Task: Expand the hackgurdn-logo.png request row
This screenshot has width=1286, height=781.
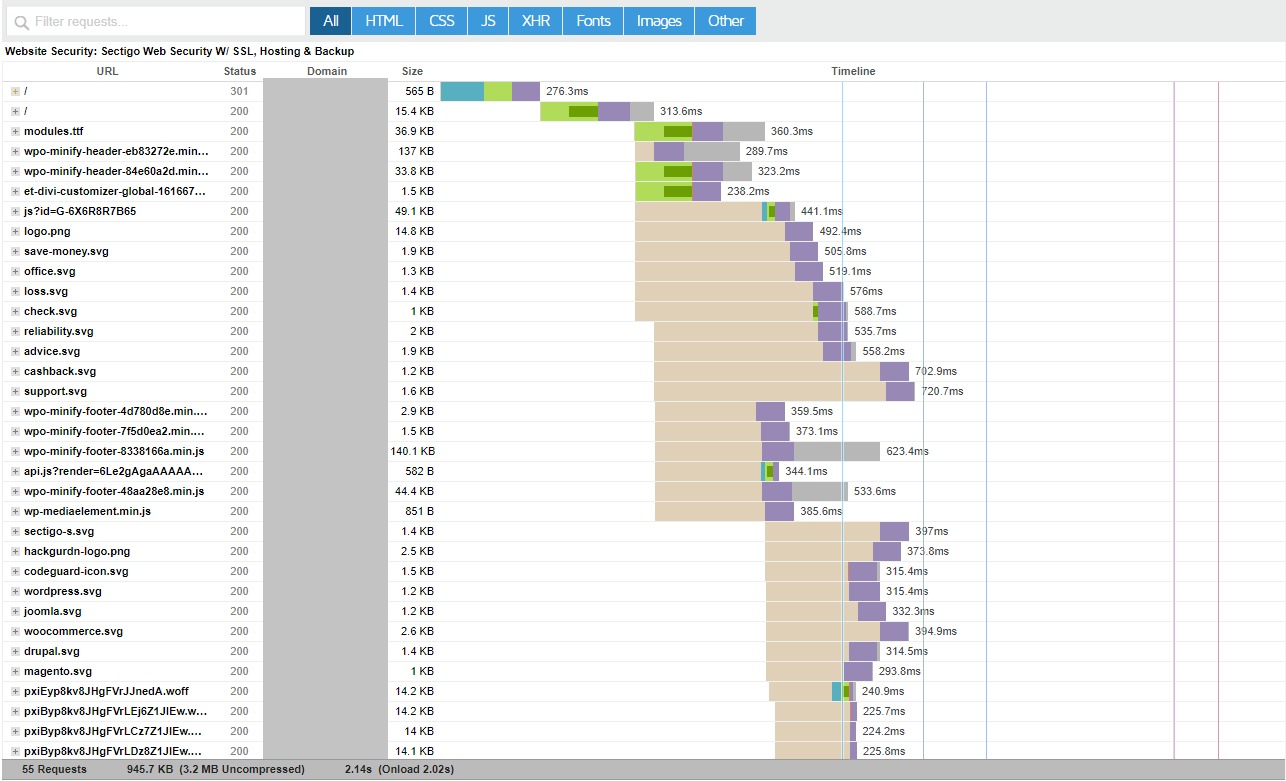Action: (15, 551)
